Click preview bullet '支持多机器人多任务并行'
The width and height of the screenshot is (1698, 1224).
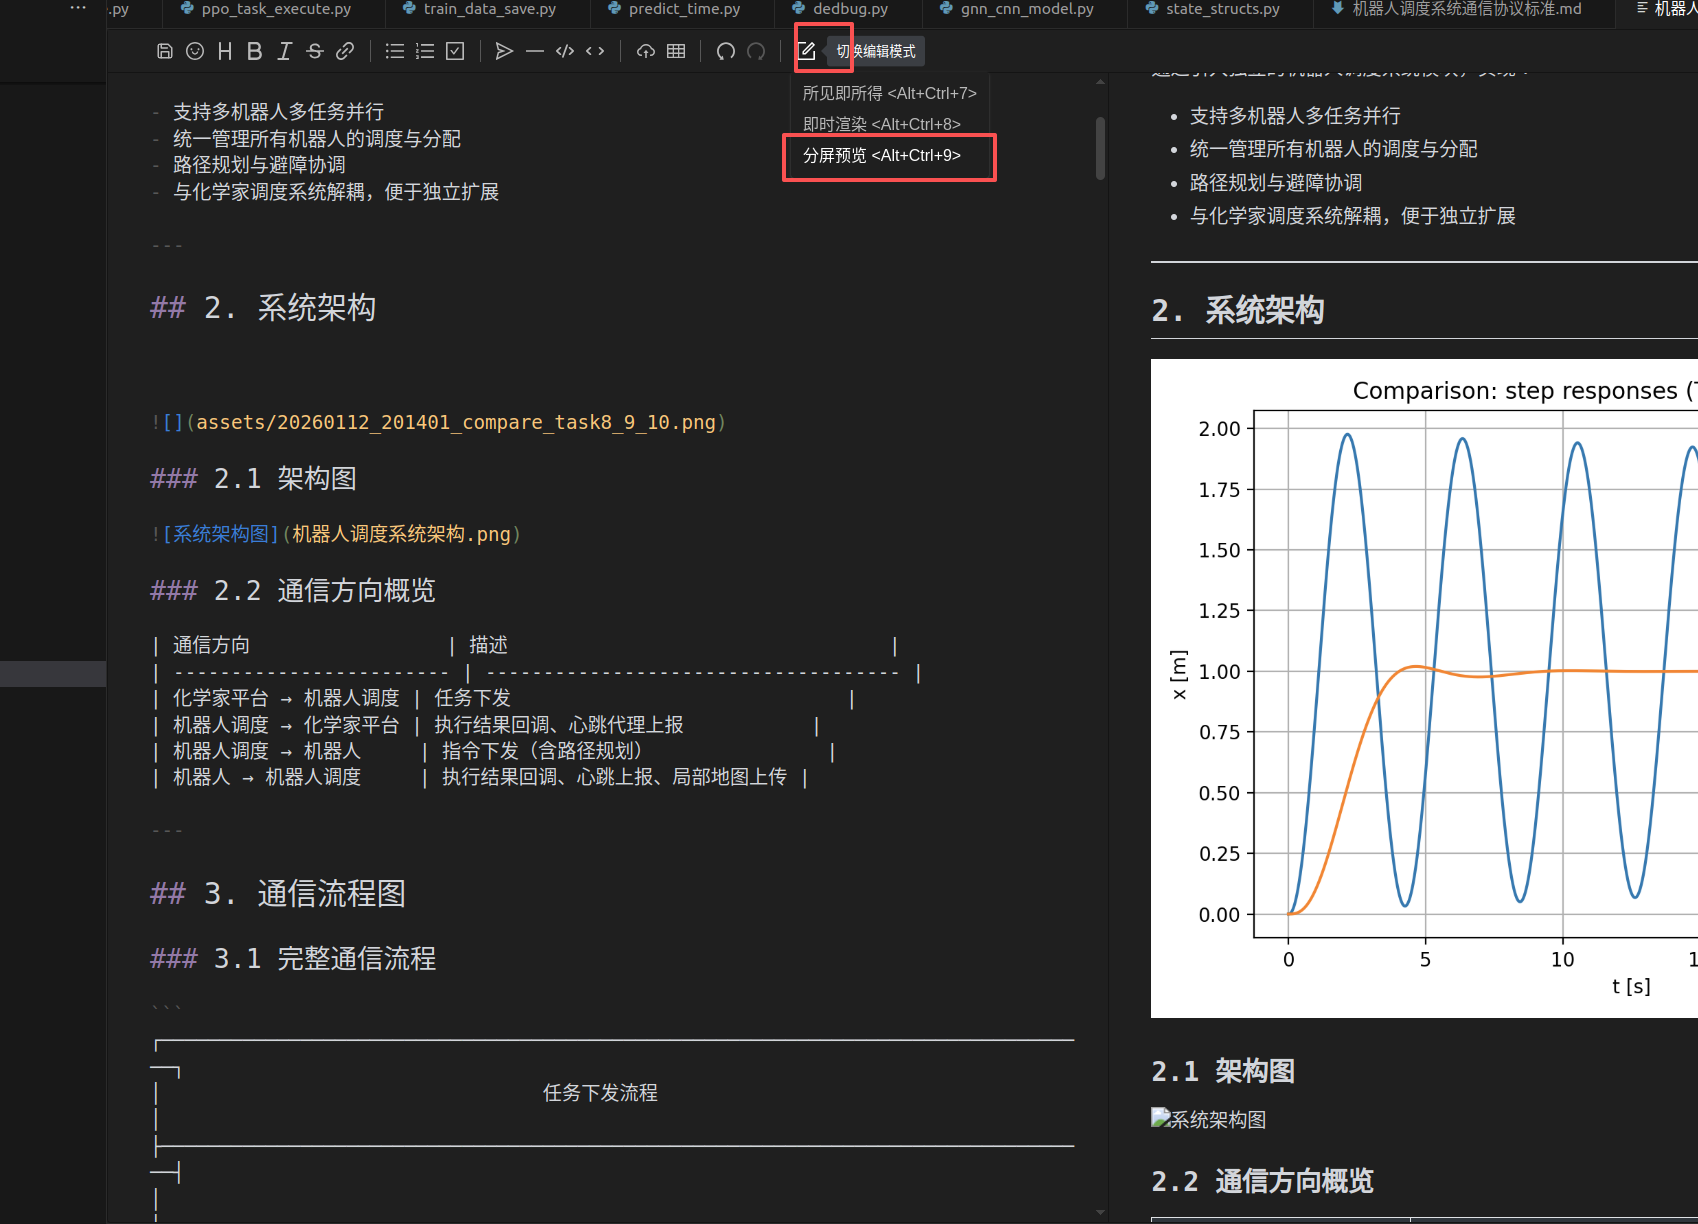coord(1295,116)
